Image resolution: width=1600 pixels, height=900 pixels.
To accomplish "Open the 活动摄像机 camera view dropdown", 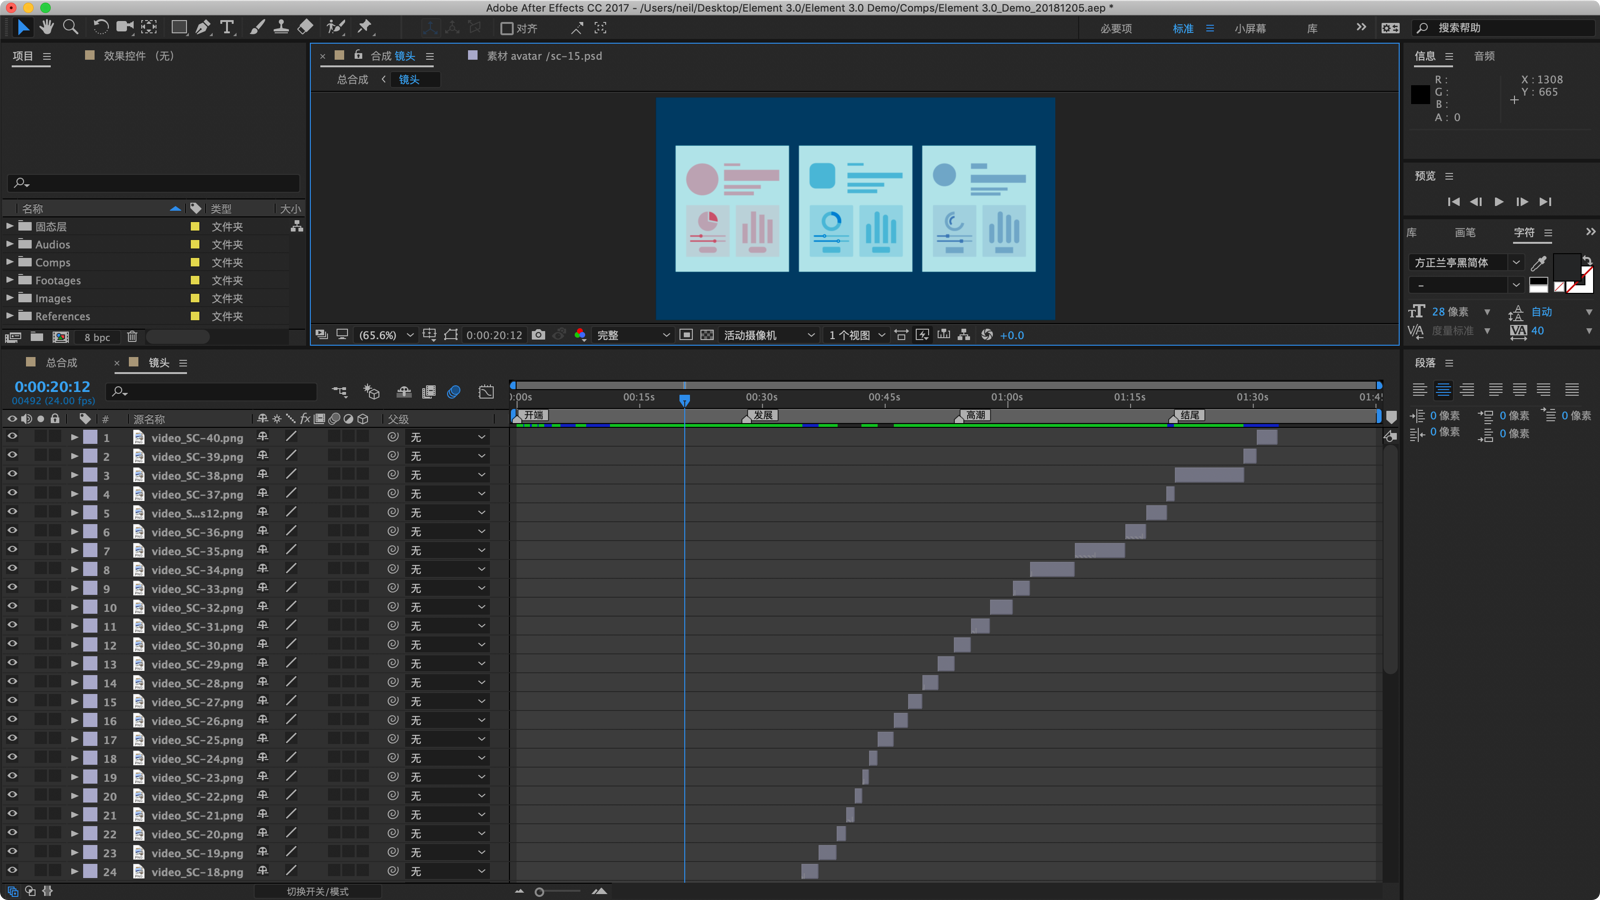I will [x=769, y=335].
